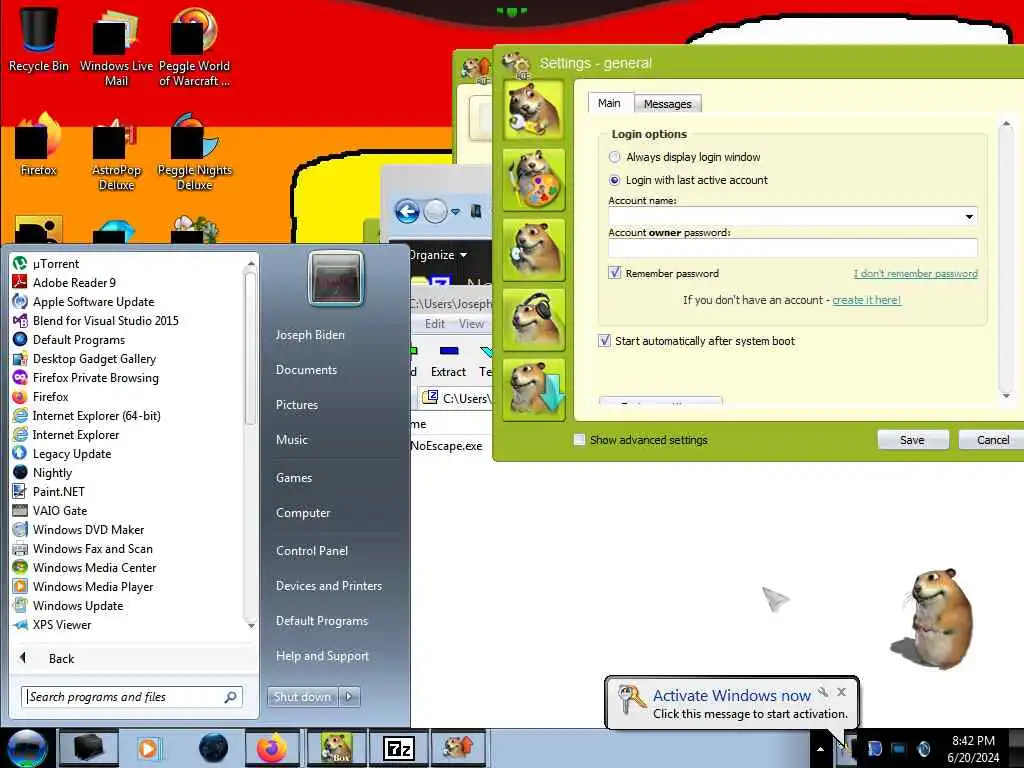Click Cancel in settings dialog
Viewport: 1024px width, 768px height.
(991, 440)
